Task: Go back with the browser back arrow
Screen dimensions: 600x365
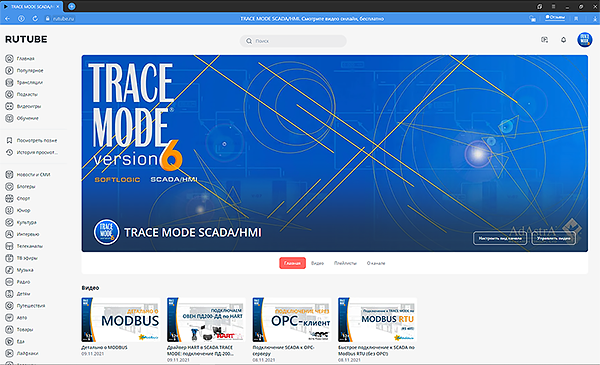Action: pyautogui.click(x=7, y=18)
